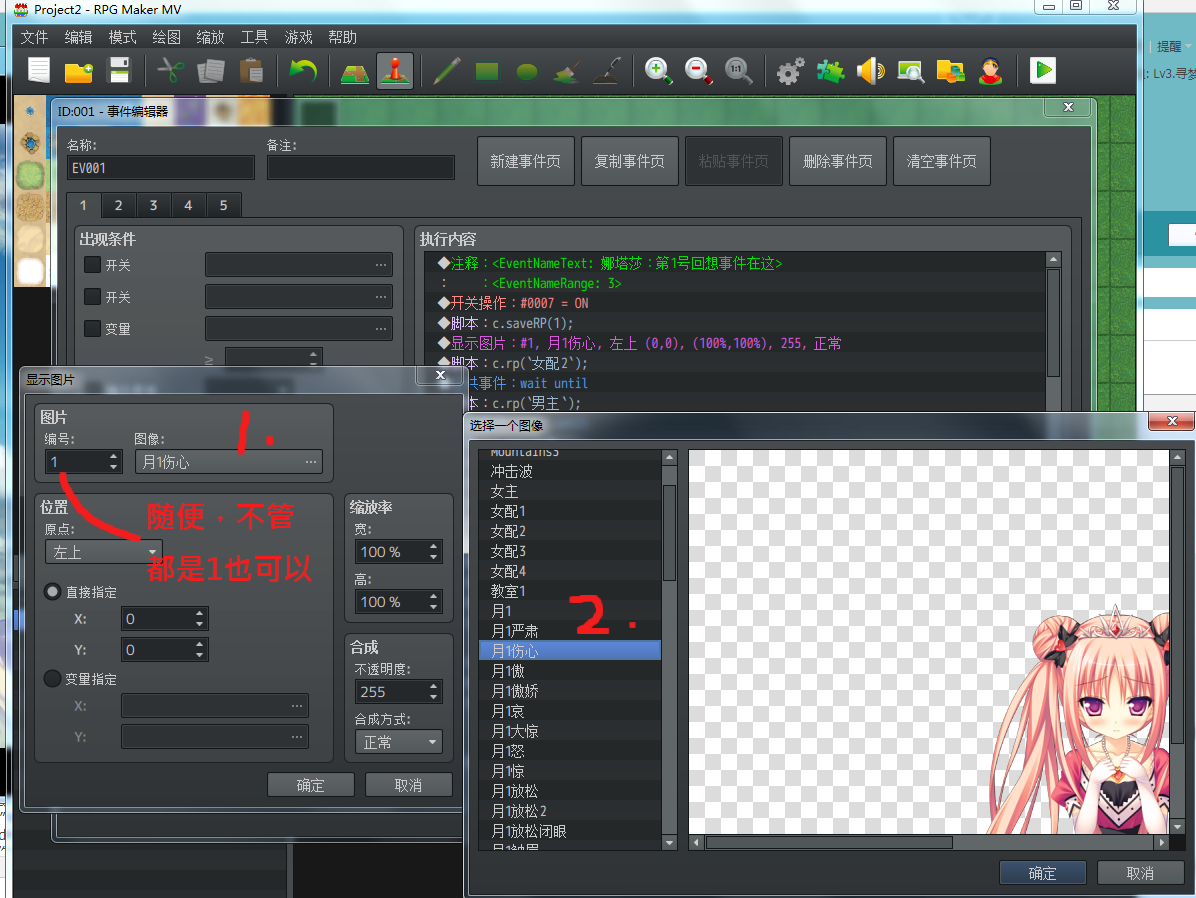Select 月1严肃 in the image list
The image size is (1196, 898).
570,631
